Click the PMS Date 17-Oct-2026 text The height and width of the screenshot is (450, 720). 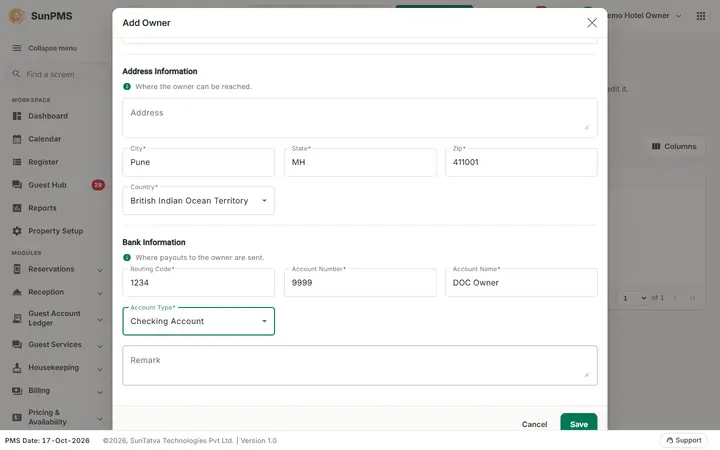click(47, 440)
